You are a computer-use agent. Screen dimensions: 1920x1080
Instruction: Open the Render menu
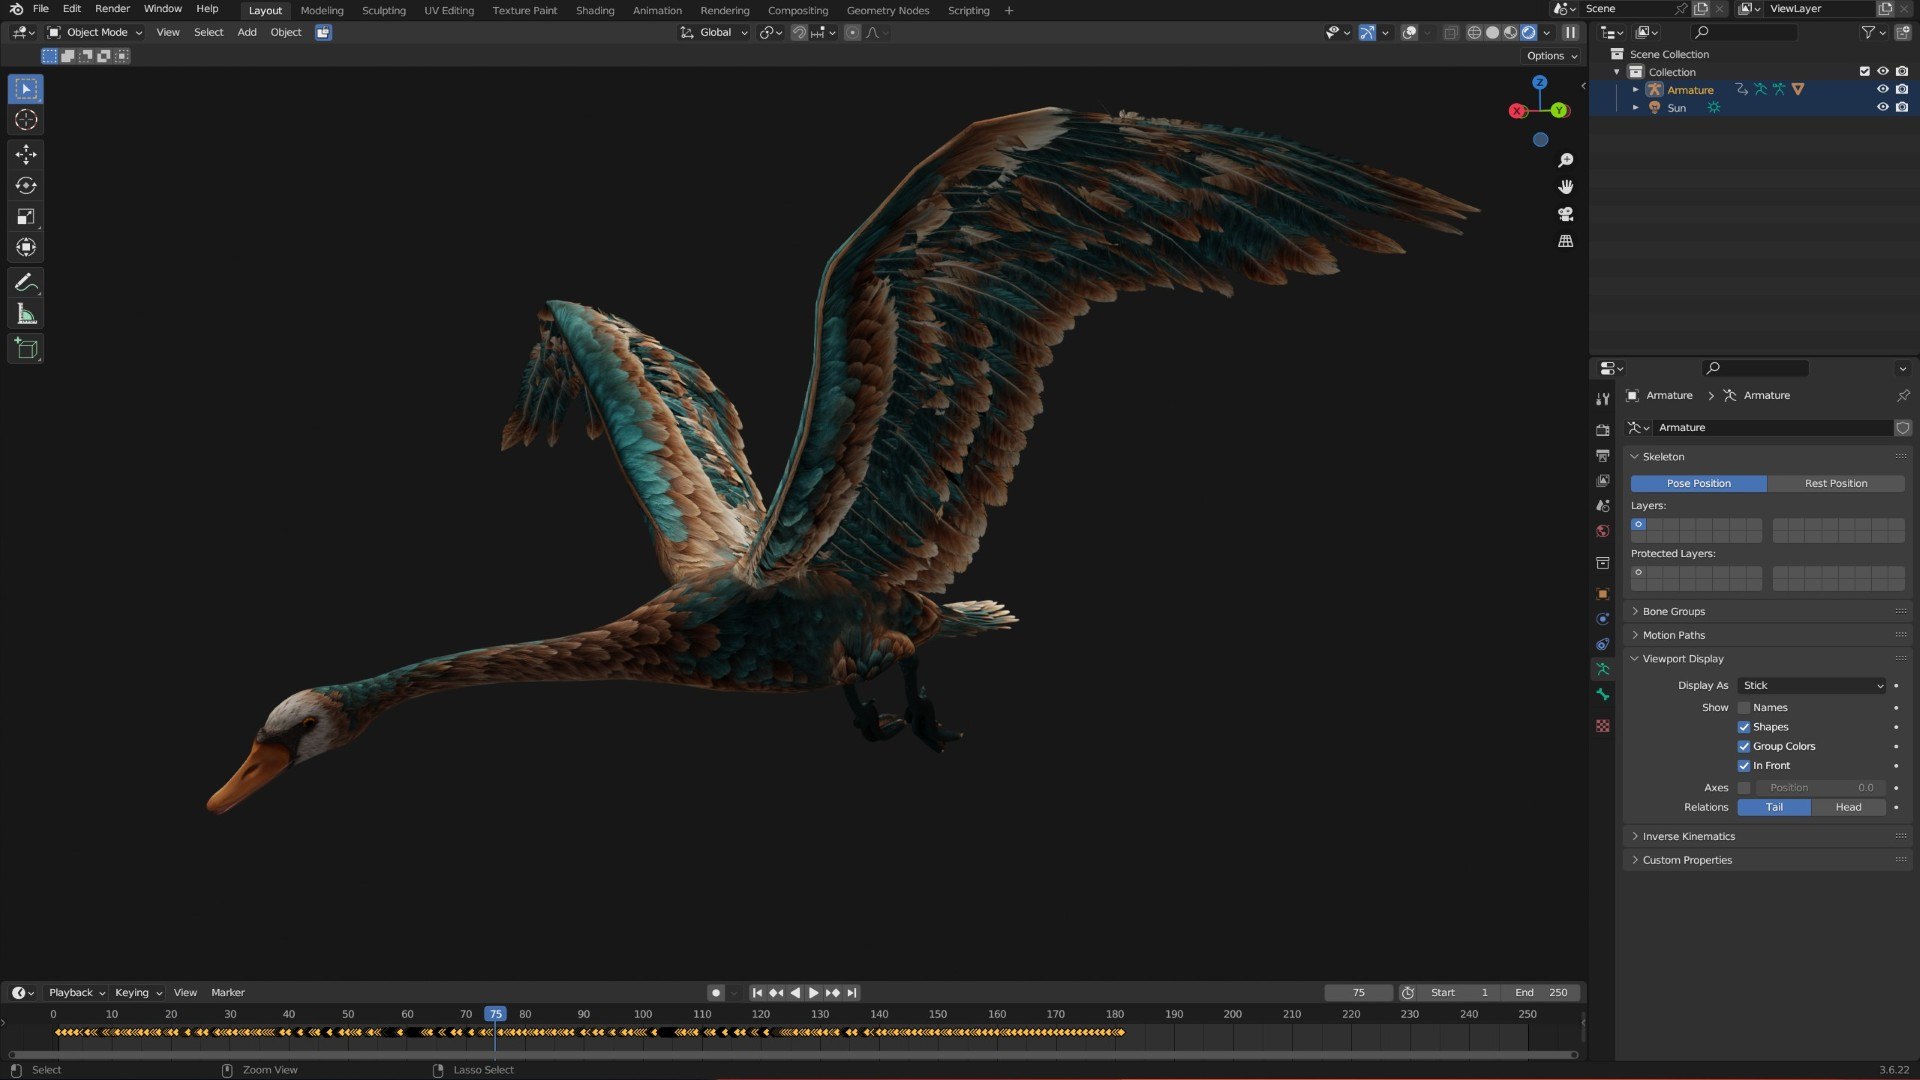coord(112,9)
